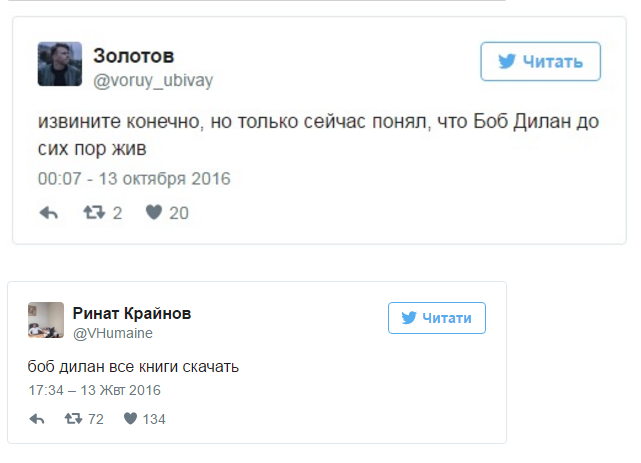This screenshot has height=463, width=641.
Task: Reply to Ринат Крайнов's tweet
Action: tap(37, 419)
